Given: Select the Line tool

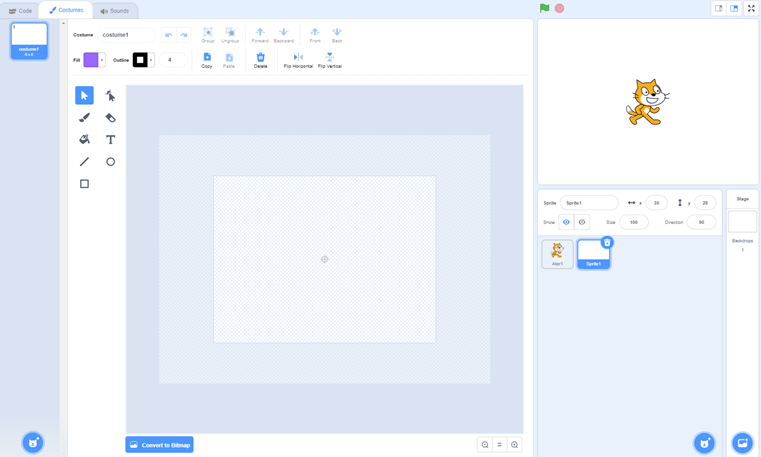Looking at the screenshot, I should click(84, 162).
